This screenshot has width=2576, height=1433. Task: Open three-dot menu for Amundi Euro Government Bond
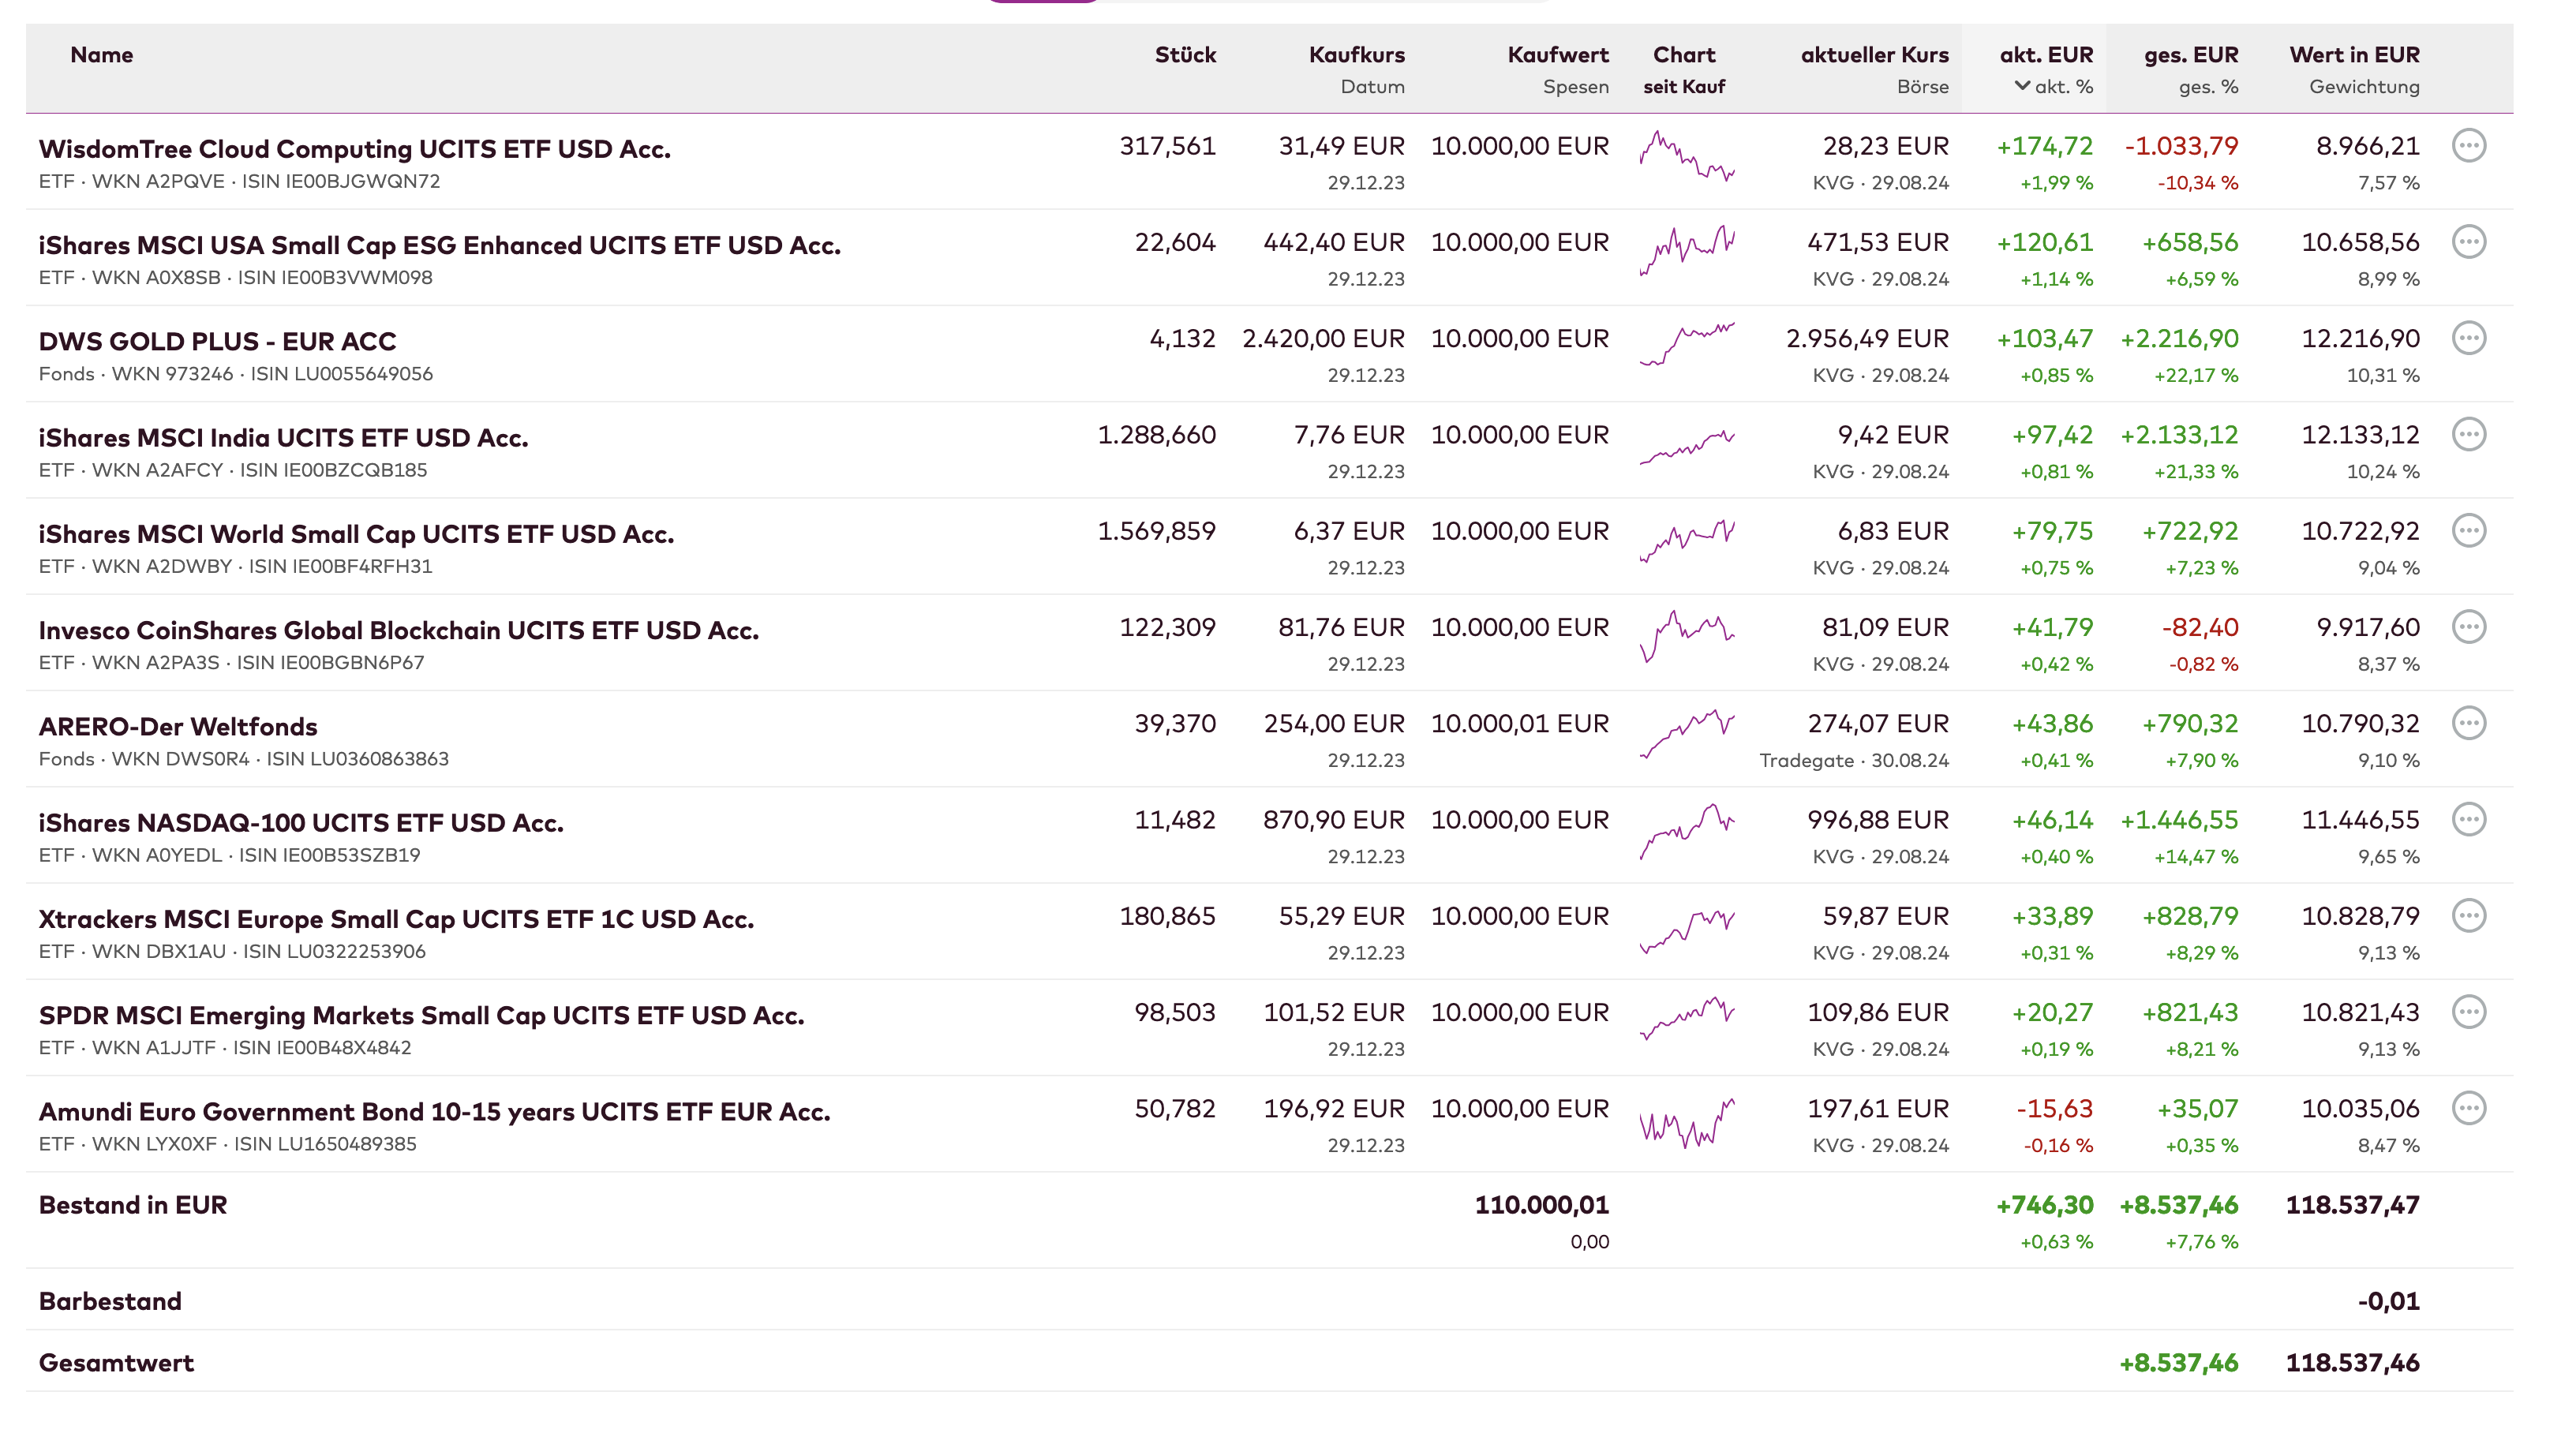pos(2468,1108)
